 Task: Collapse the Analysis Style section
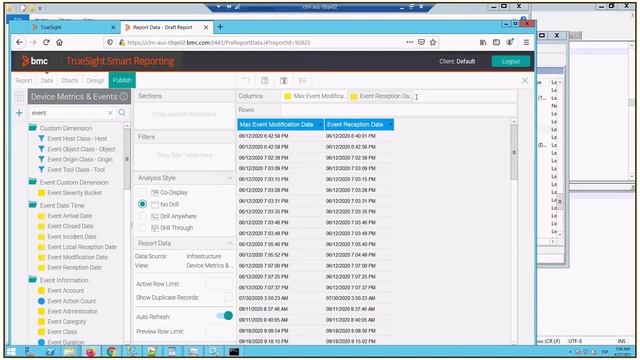229,178
